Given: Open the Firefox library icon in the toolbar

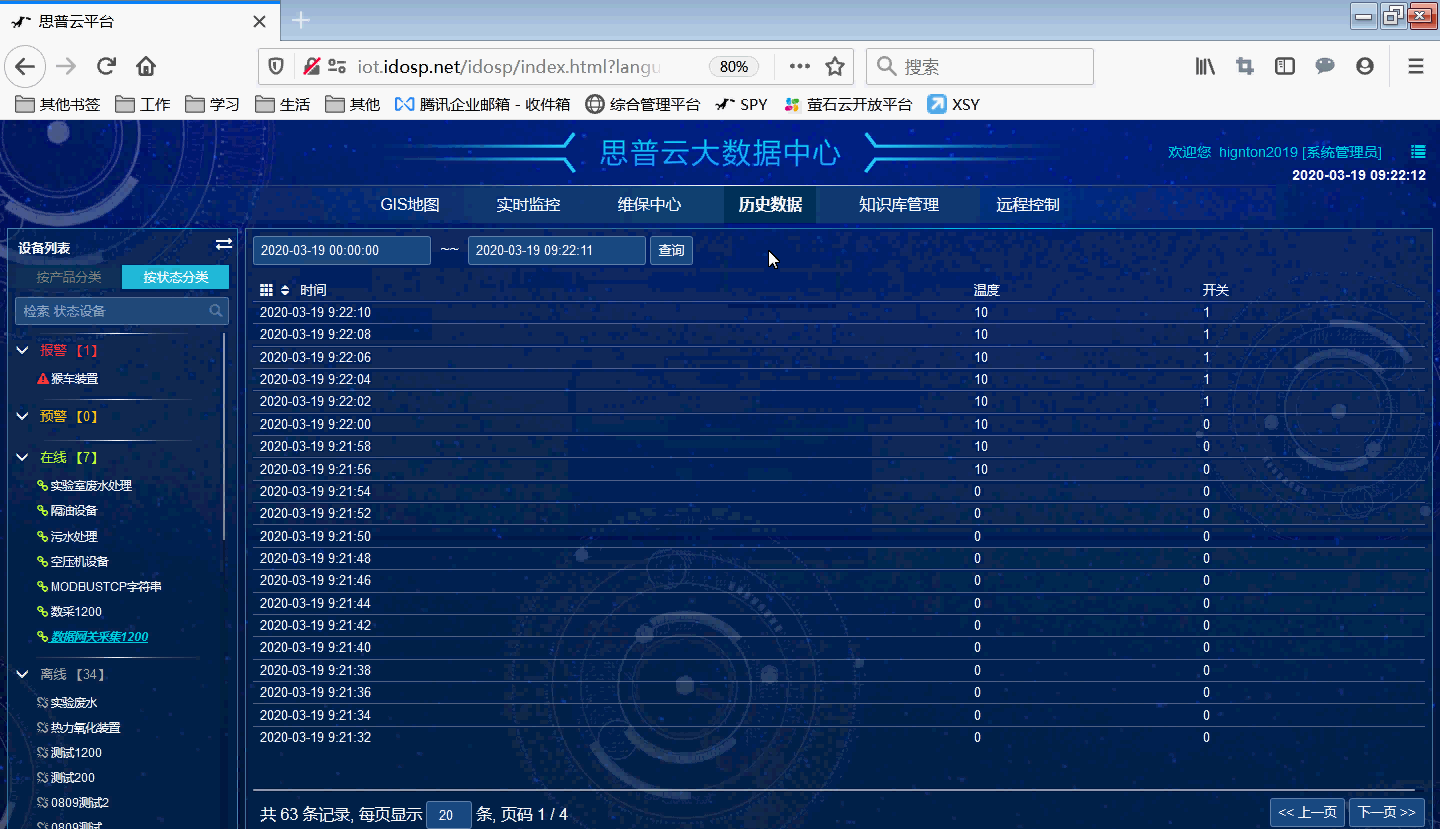Looking at the screenshot, I should pyautogui.click(x=1204, y=66).
